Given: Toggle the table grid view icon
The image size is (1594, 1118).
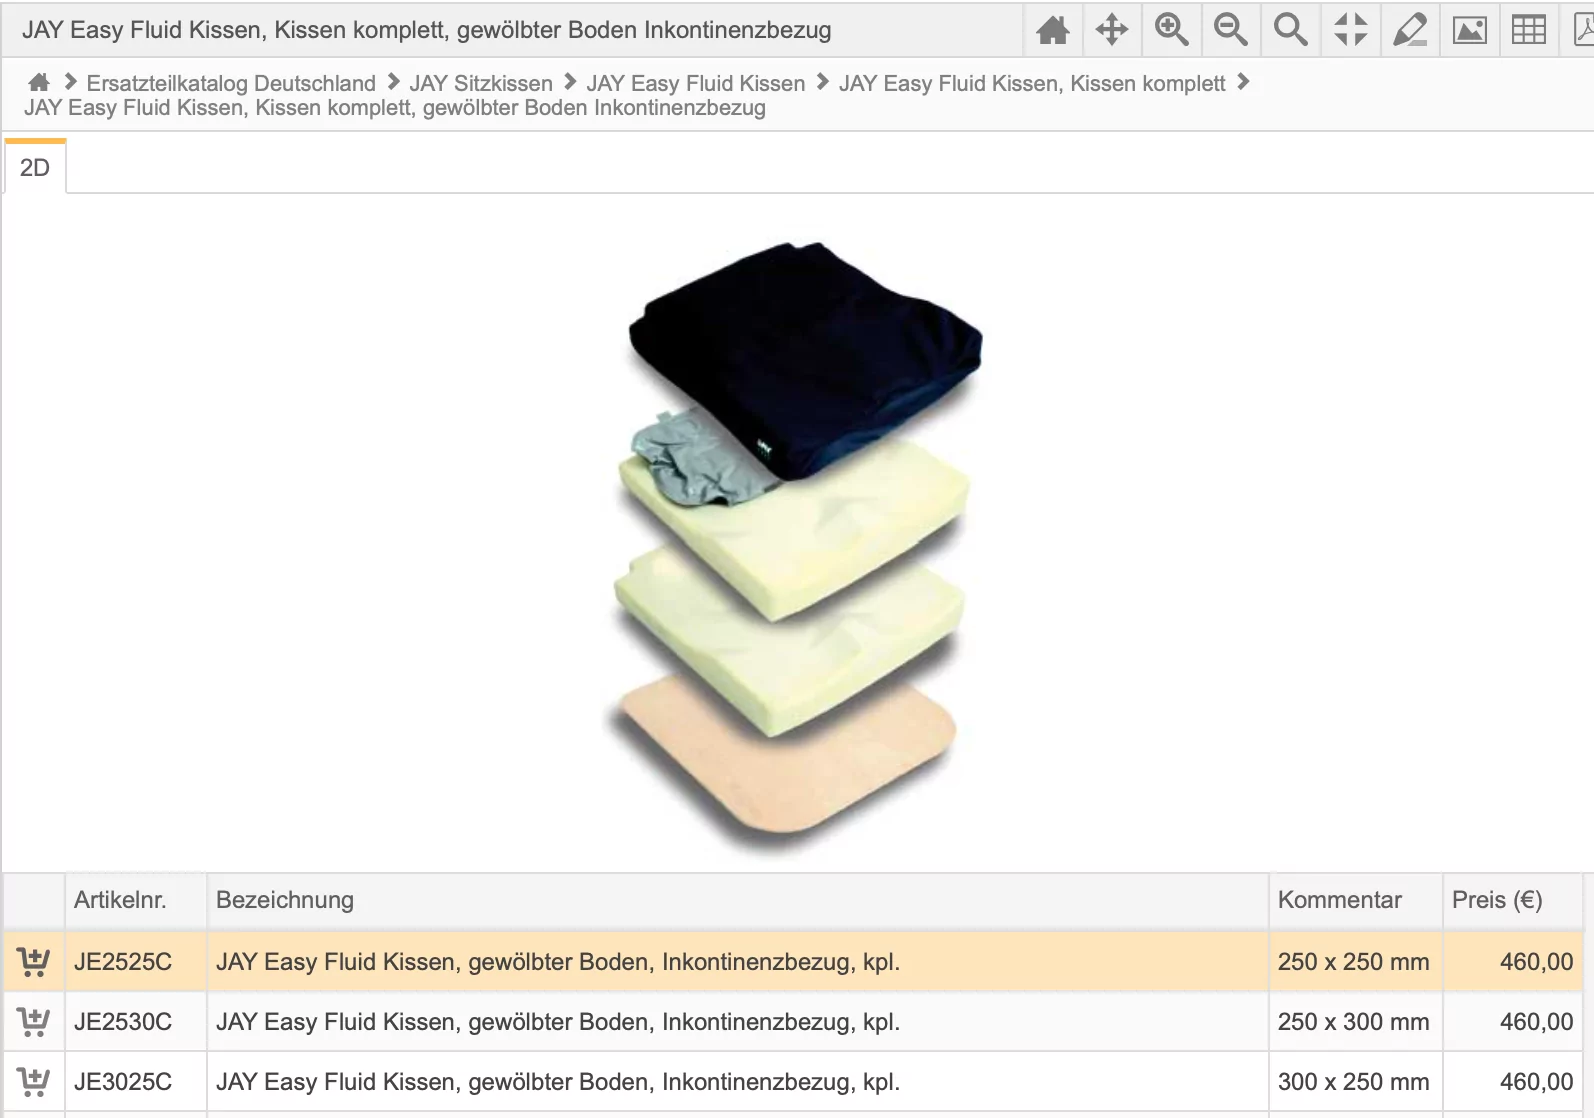Looking at the screenshot, I should pyautogui.click(x=1528, y=30).
